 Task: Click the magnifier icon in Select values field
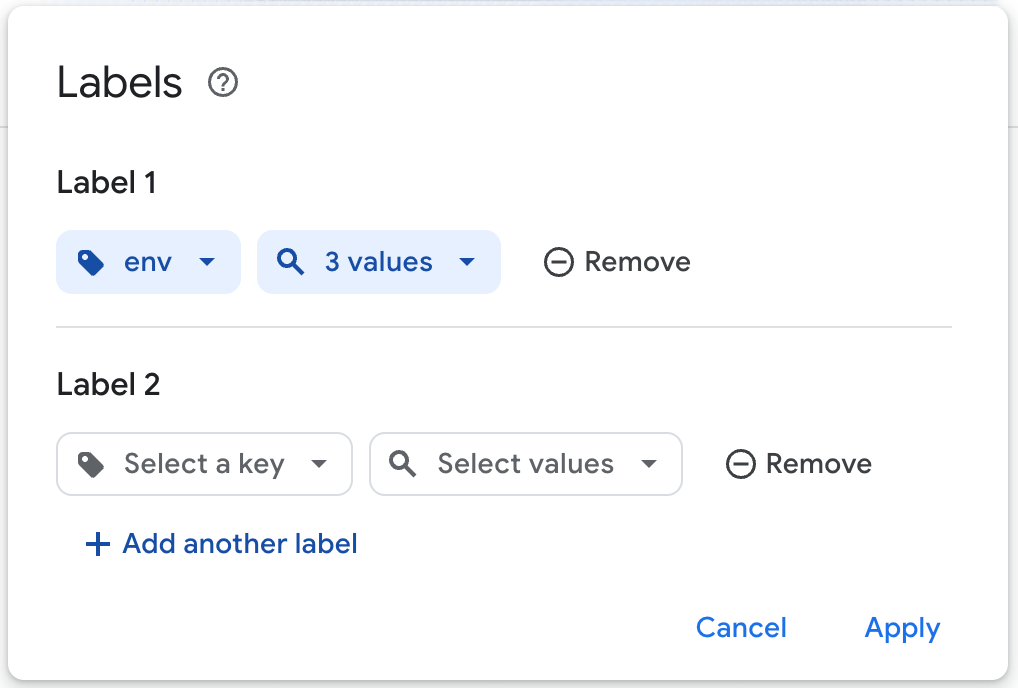coord(403,464)
